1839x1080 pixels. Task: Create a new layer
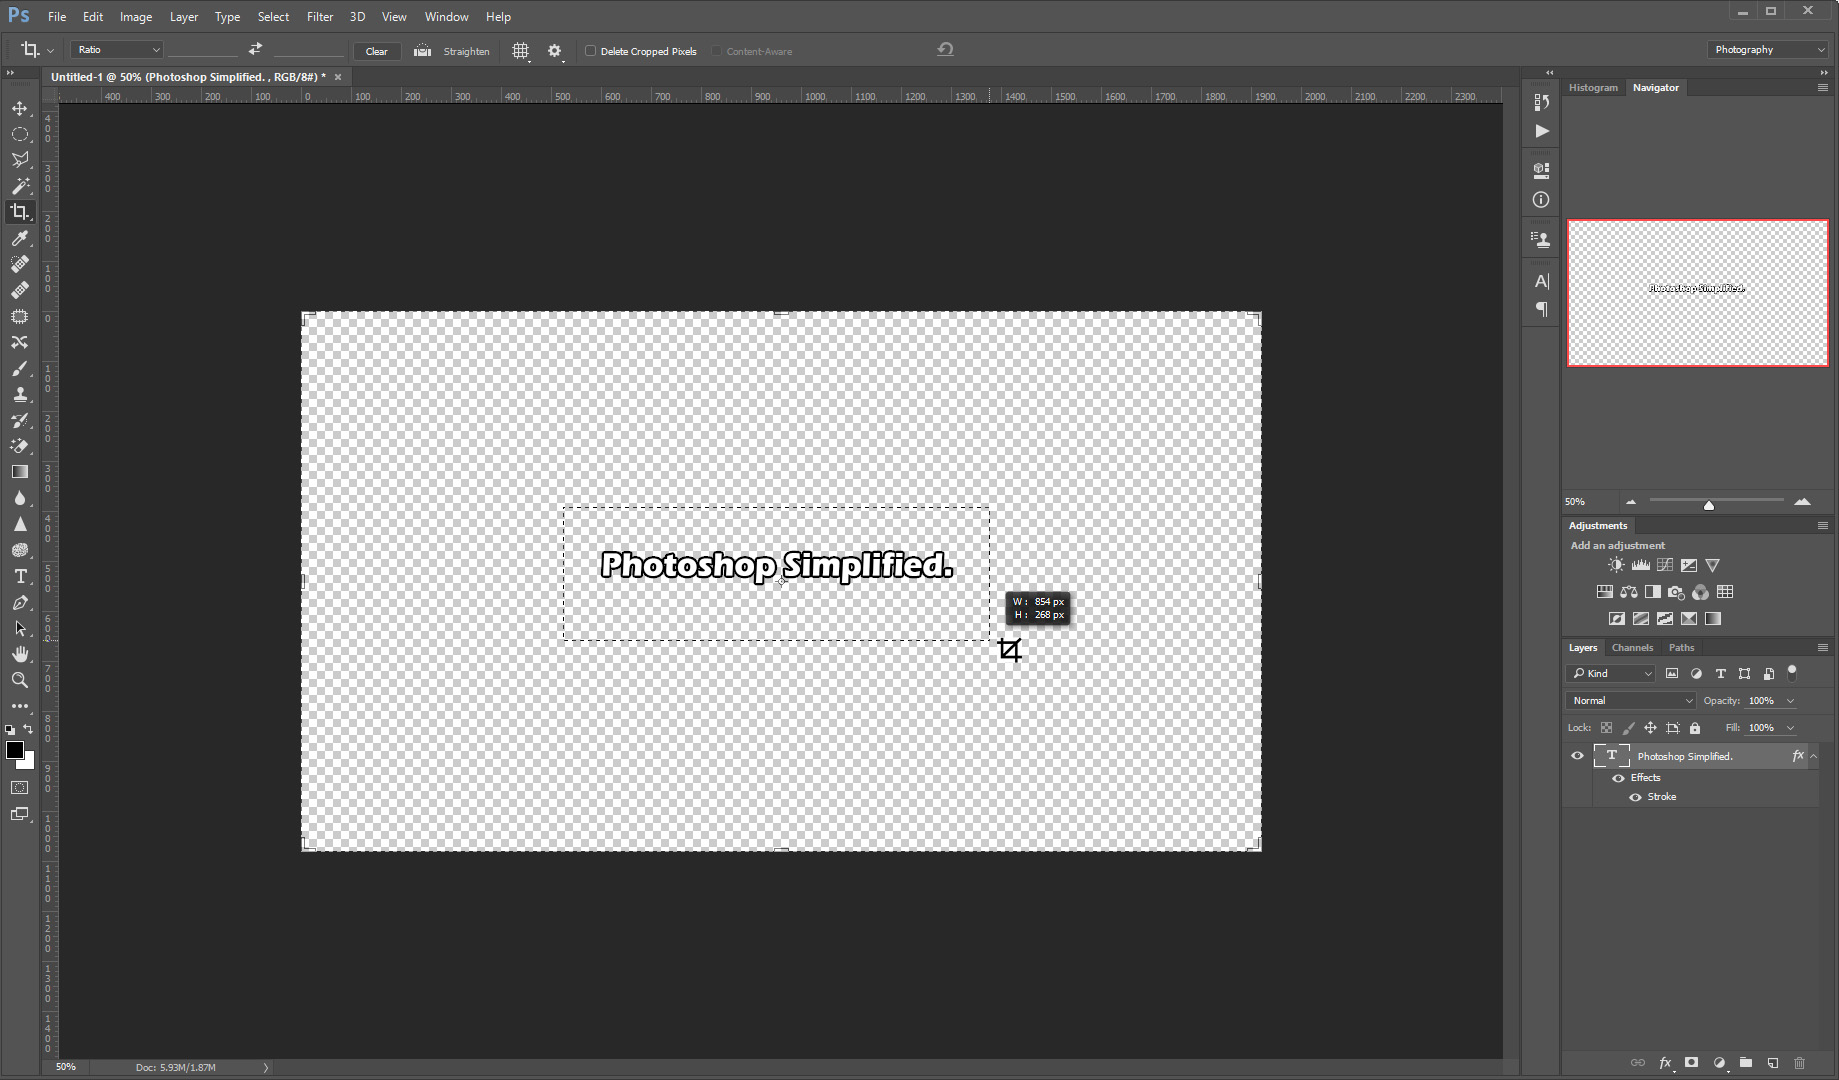click(x=1772, y=1063)
